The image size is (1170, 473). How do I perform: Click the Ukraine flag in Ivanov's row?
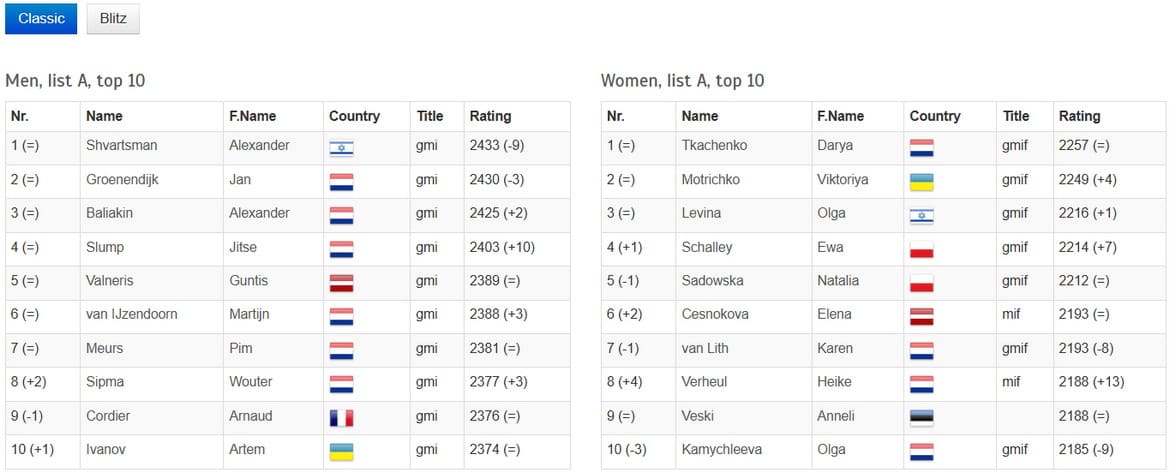pos(341,453)
